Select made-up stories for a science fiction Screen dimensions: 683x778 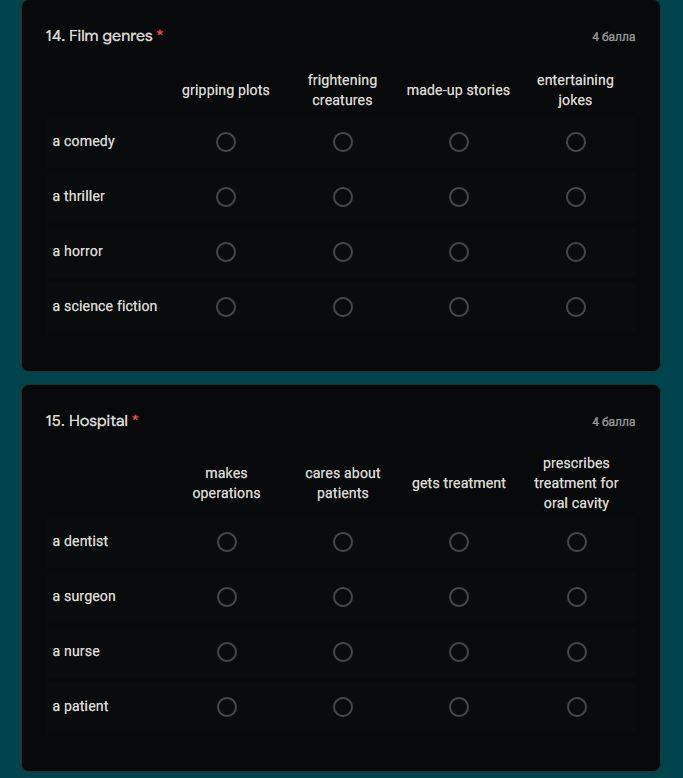click(x=459, y=307)
